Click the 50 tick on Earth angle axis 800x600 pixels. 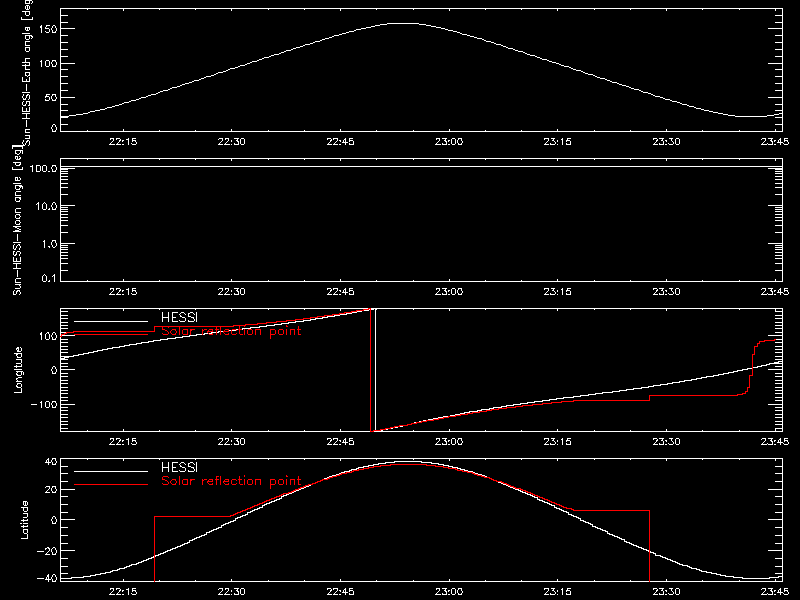coord(51,97)
